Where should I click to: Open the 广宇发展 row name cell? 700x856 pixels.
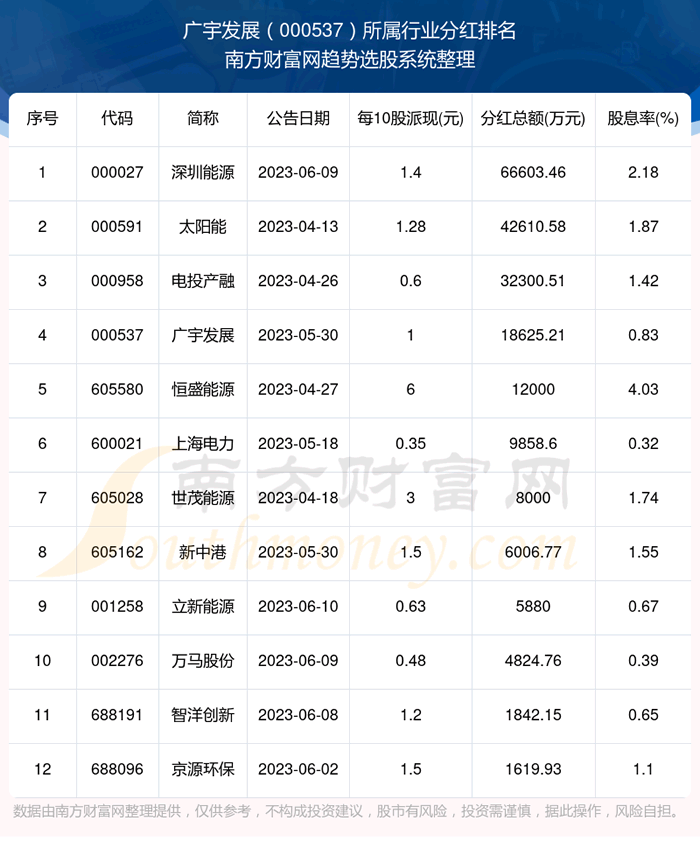pyautogui.click(x=203, y=335)
